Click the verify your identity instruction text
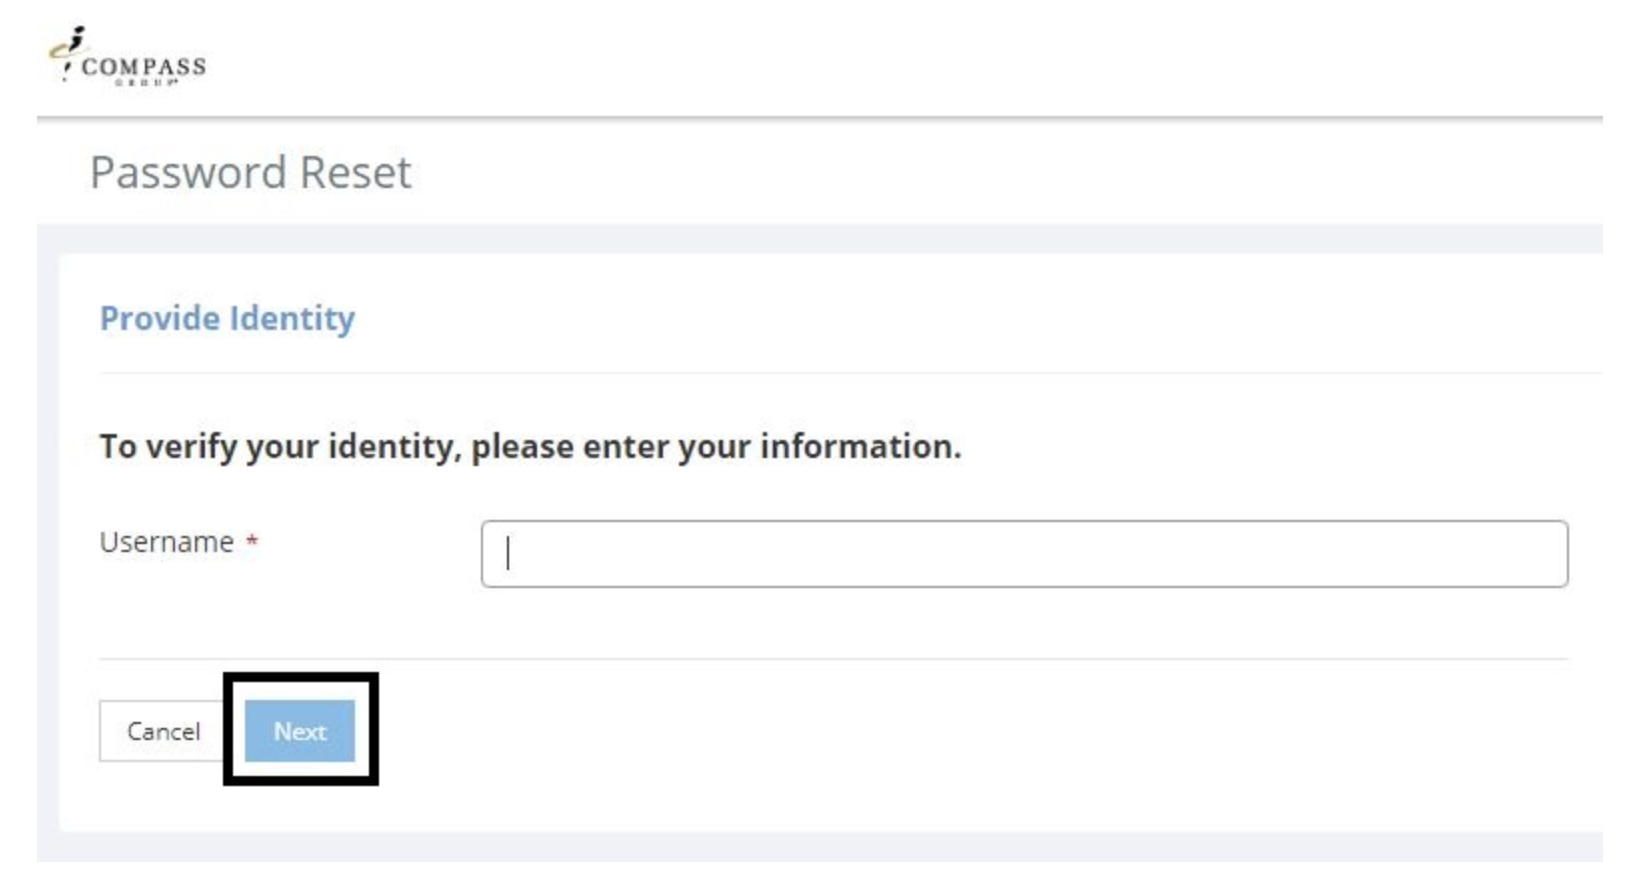1650x892 pixels. click(x=530, y=446)
